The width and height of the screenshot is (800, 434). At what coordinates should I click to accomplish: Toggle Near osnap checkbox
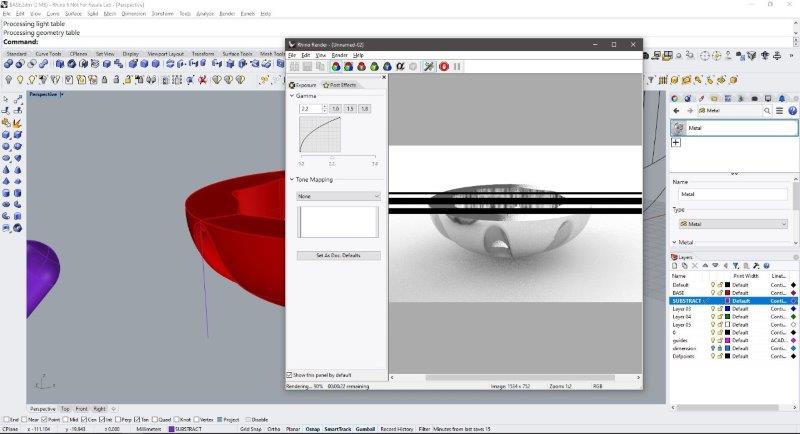click(x=24, y=419)
